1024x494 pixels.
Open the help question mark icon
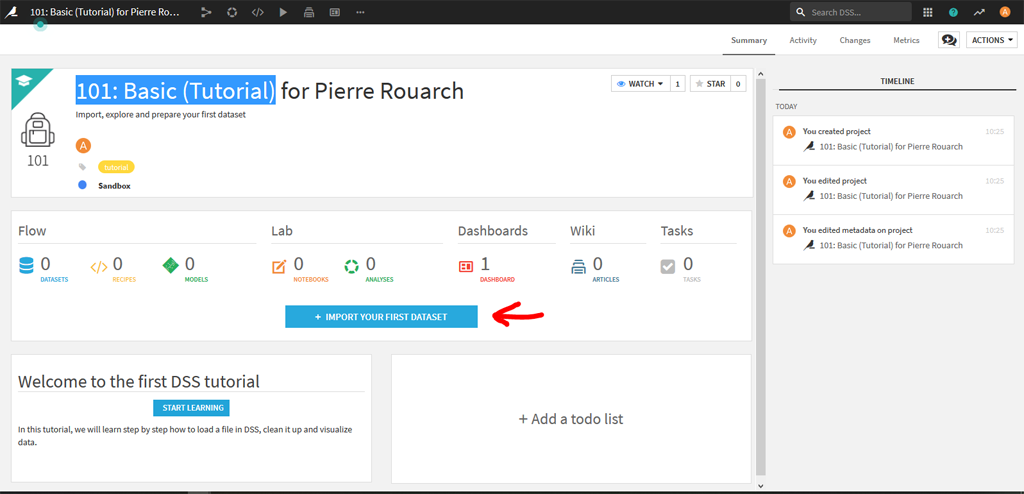point(953,12)
